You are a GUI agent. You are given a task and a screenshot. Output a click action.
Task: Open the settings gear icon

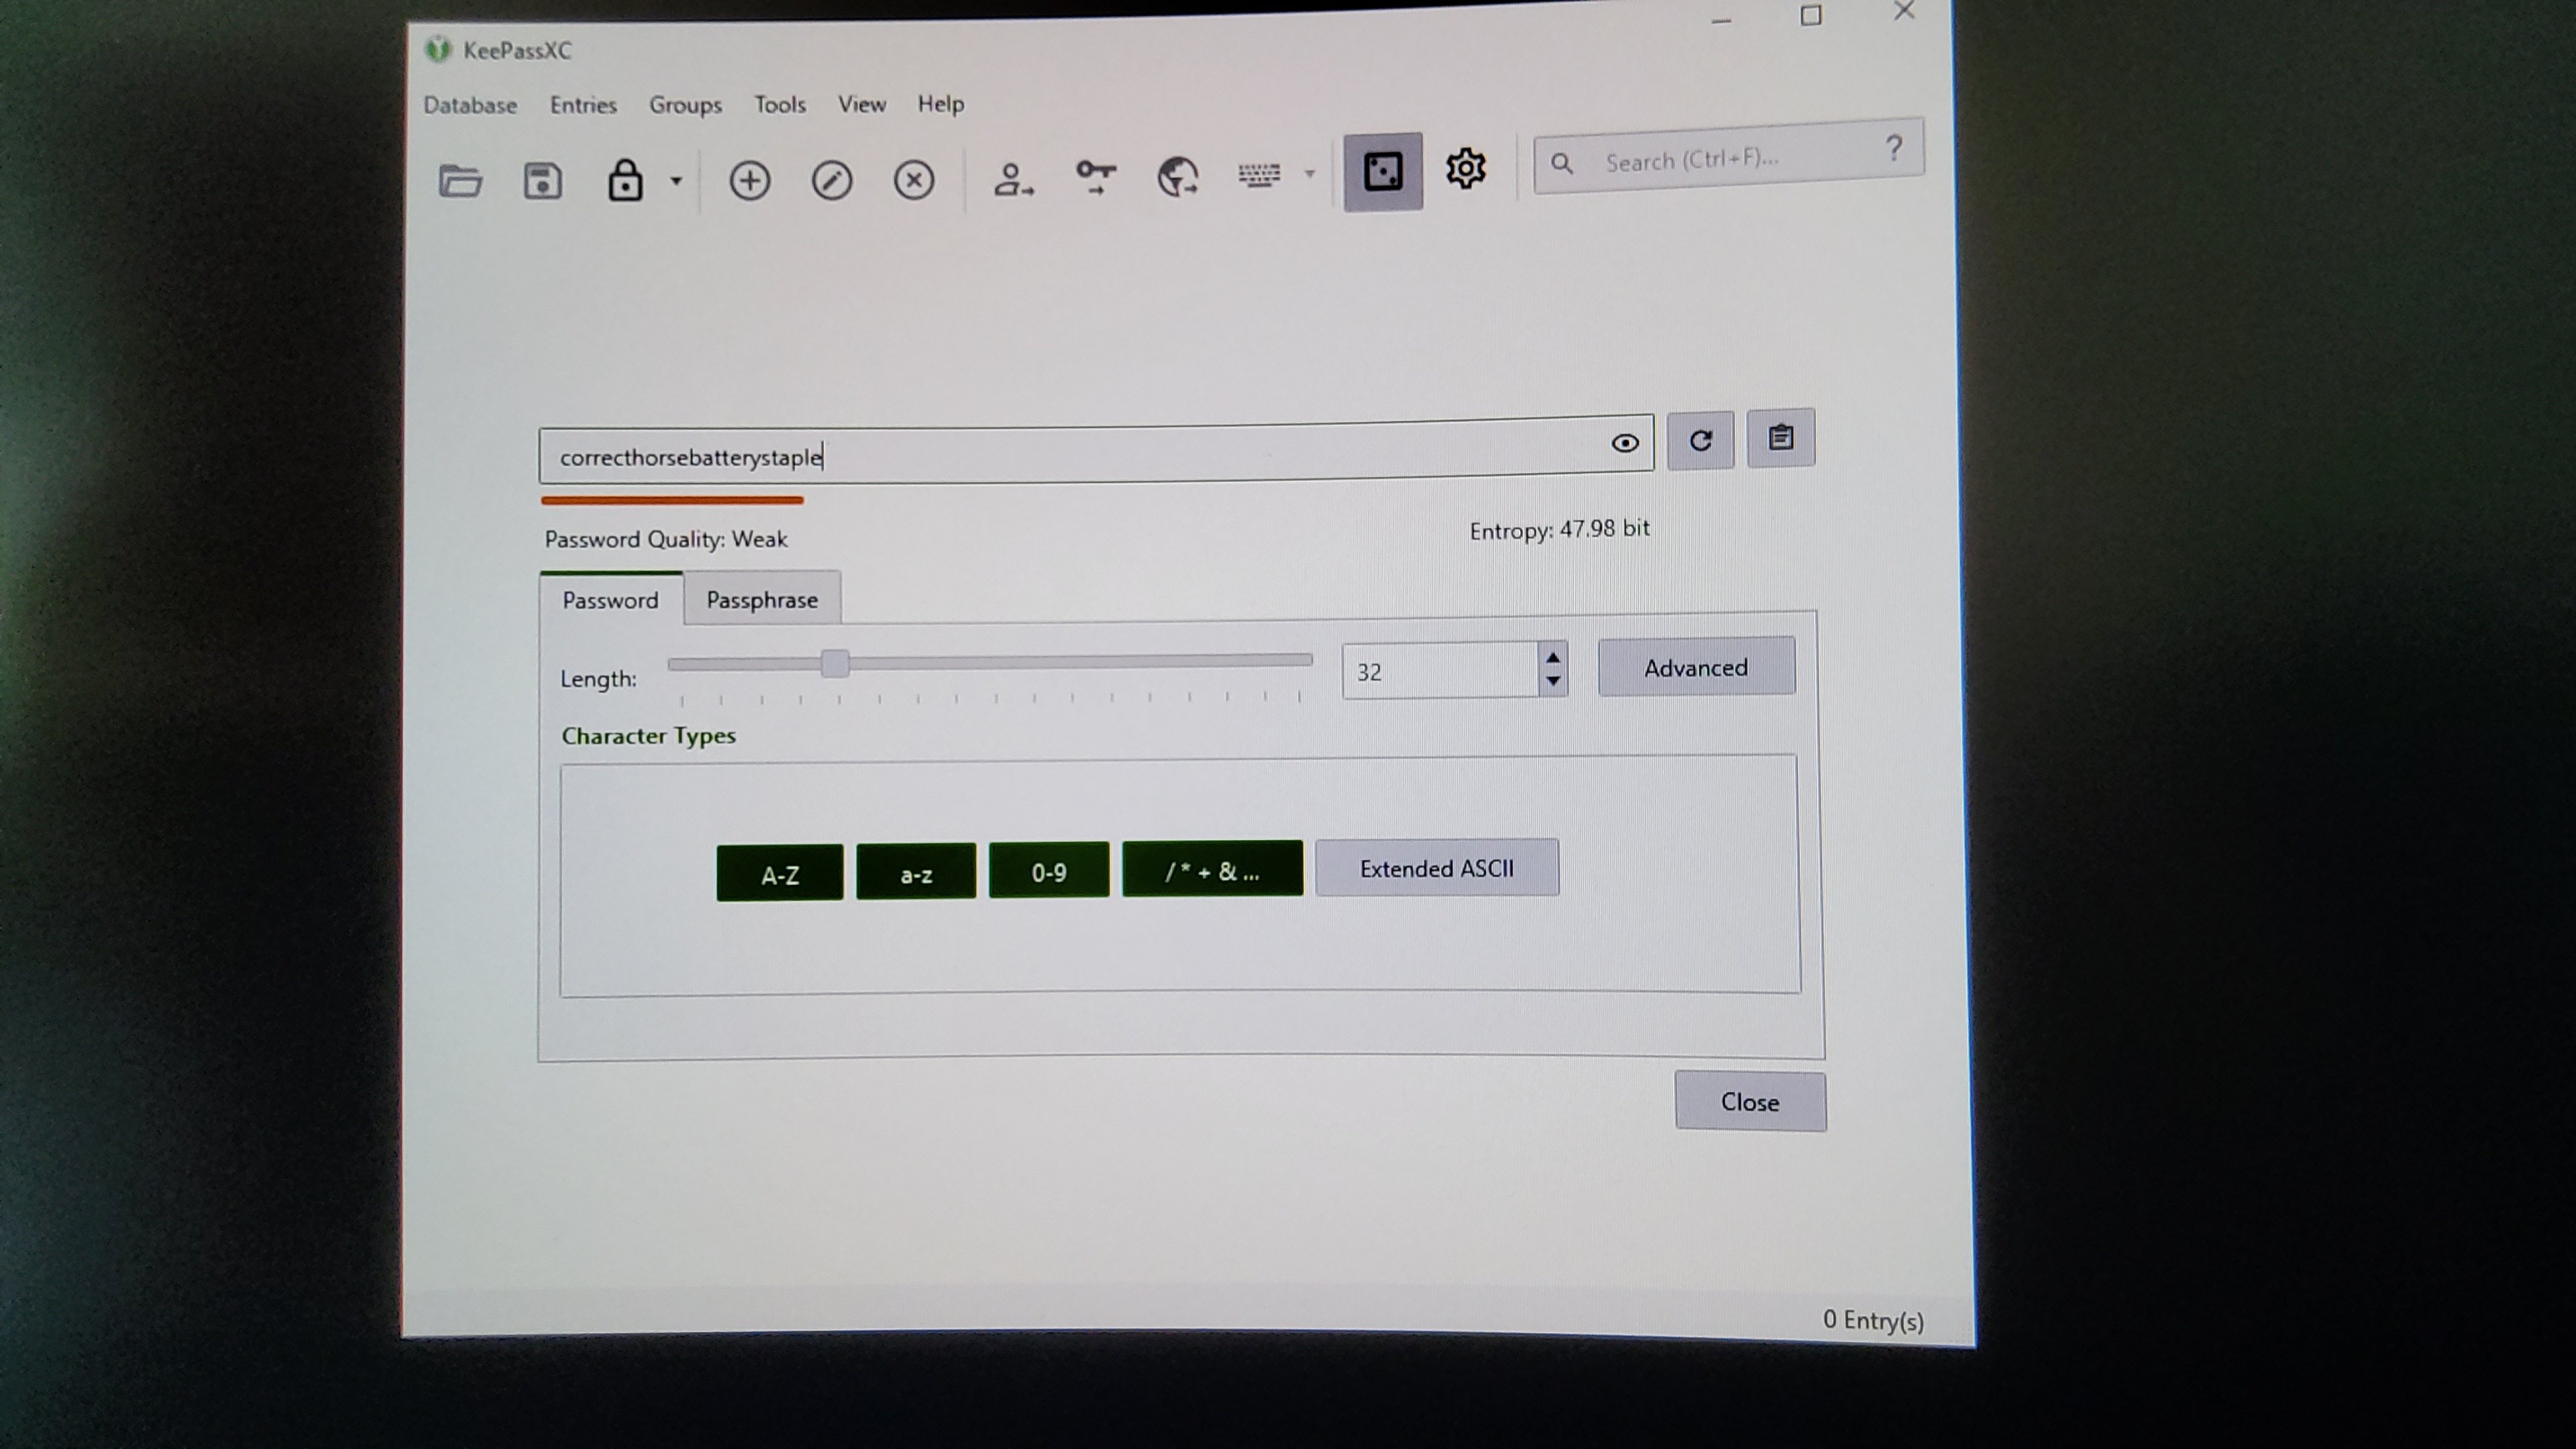[x=1465, y=168]
